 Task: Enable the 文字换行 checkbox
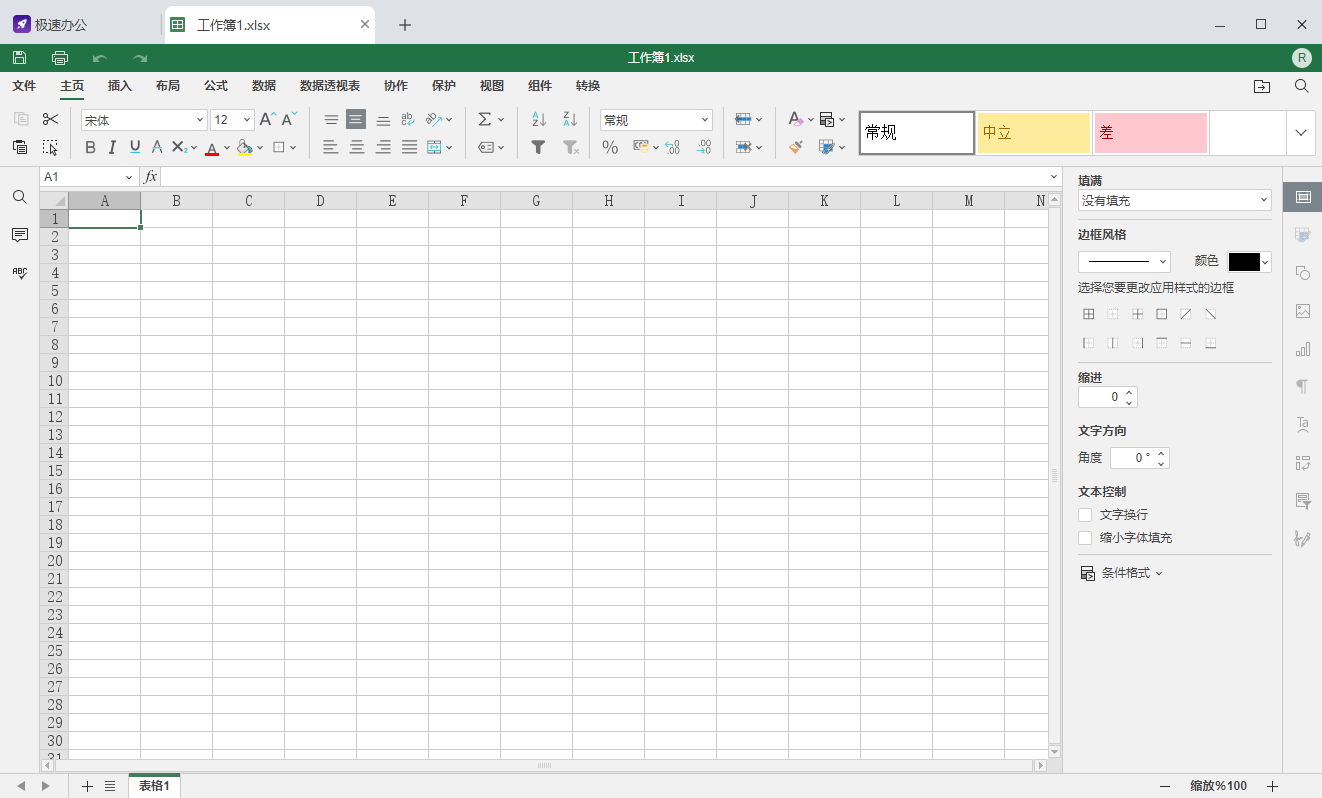1085,514
